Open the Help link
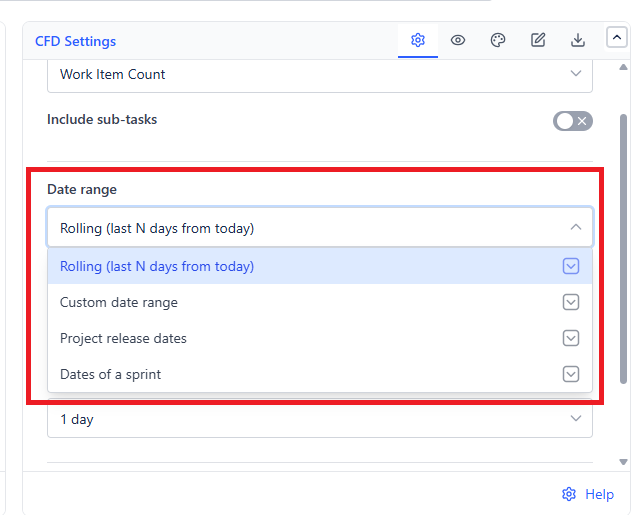The height and width of the screenshot is (515, 635). point(599,494)
